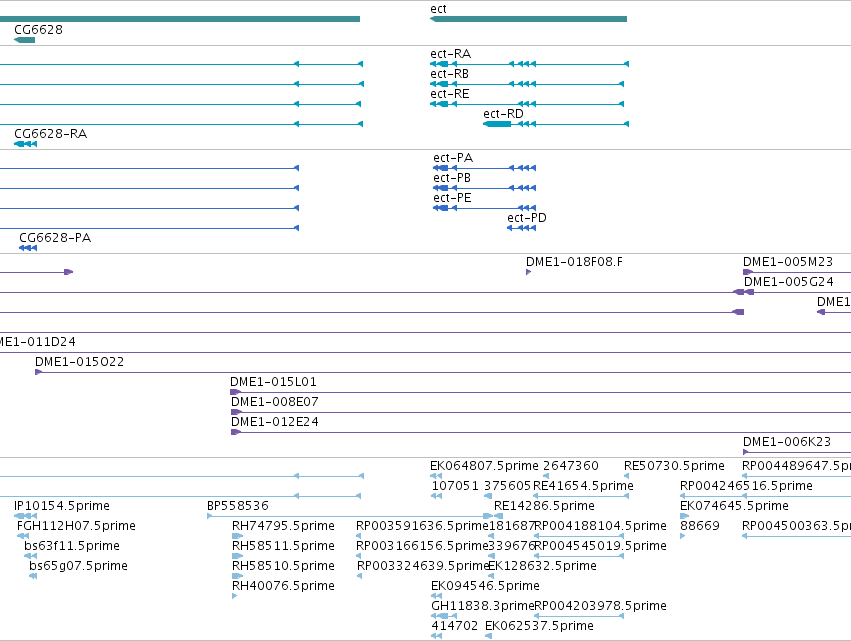Image resolution: width=851 pixels, height=641 pixels.
Task: Select the bs65g07.5prime EST label
Action: (x=78, y=566)
